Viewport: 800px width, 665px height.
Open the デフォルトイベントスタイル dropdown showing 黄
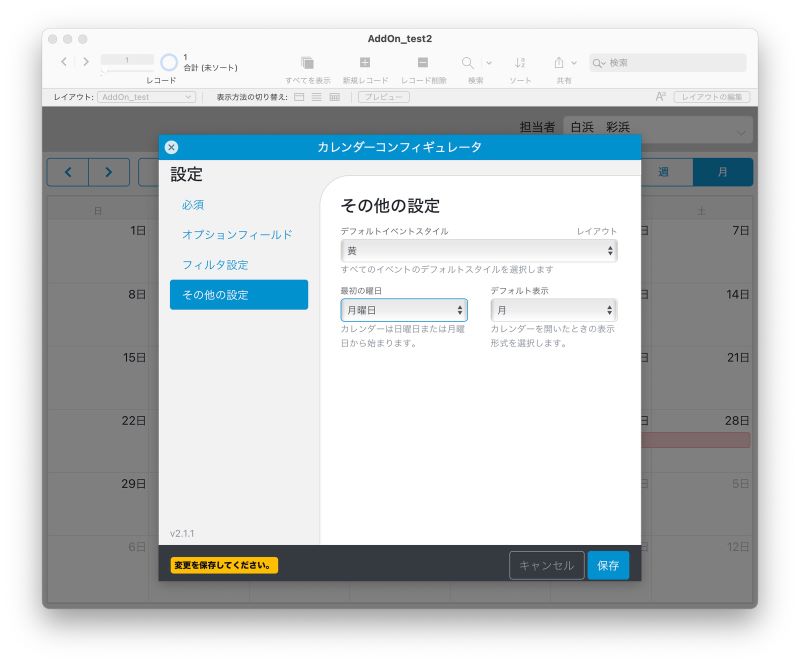click(x=479, y=251)
